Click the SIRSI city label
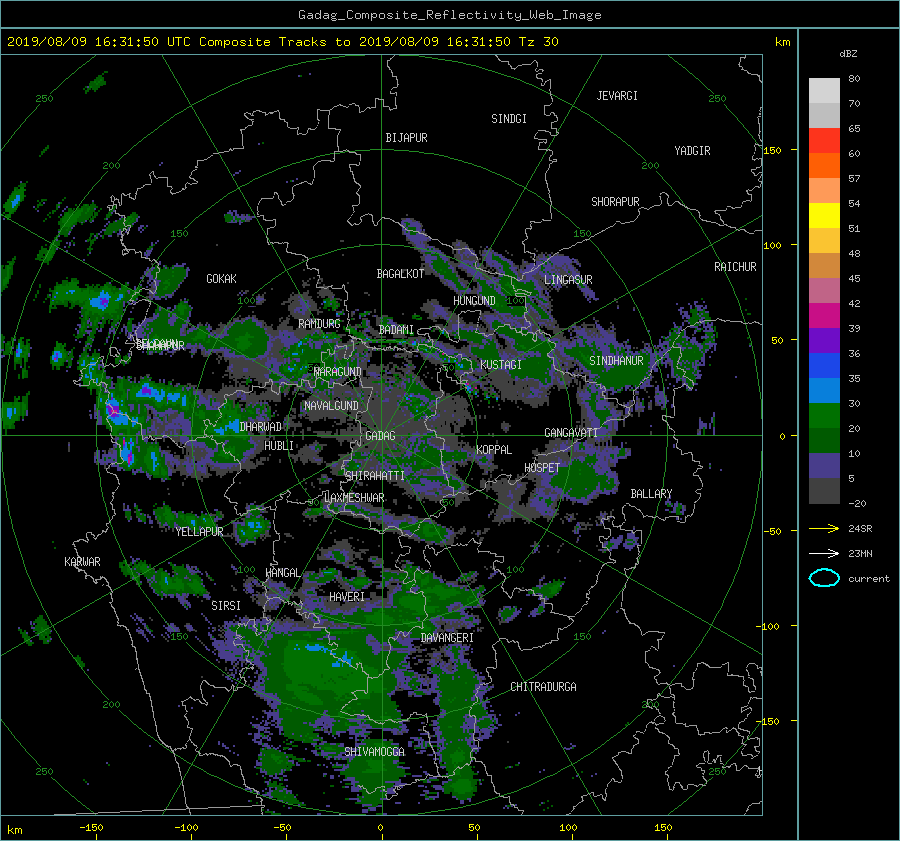 226,606
